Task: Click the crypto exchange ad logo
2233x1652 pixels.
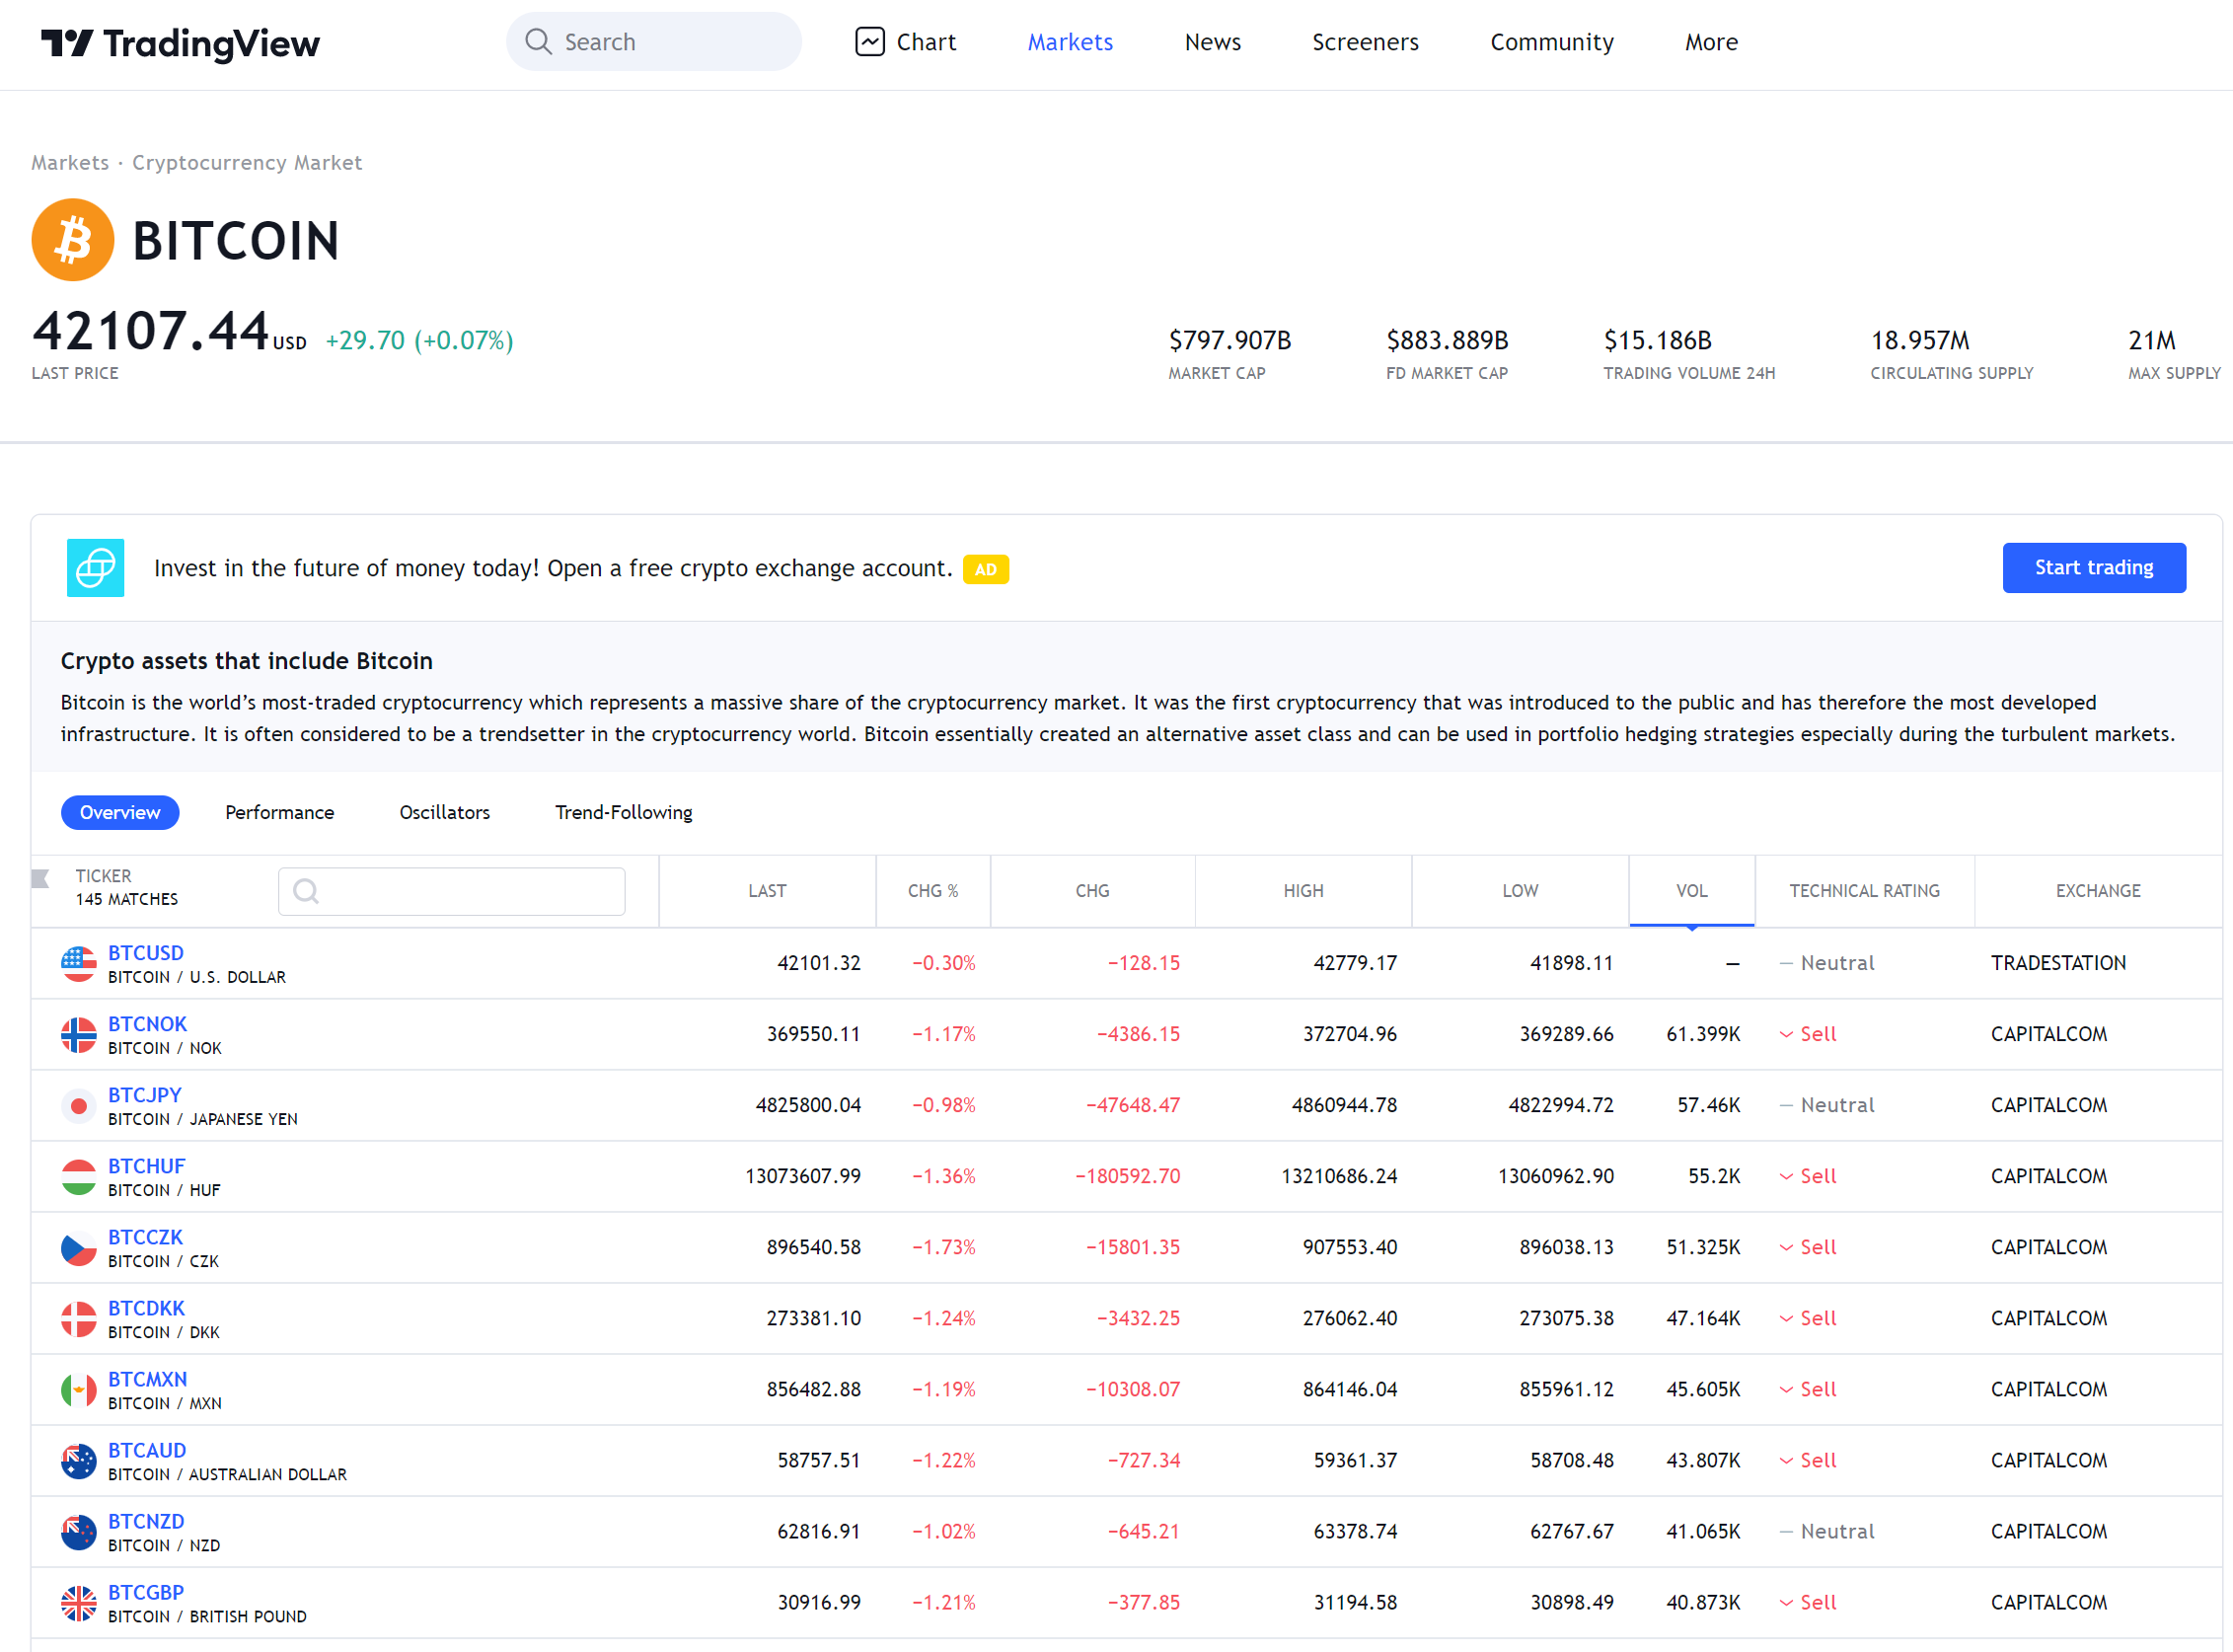Action: click(96, 568)
